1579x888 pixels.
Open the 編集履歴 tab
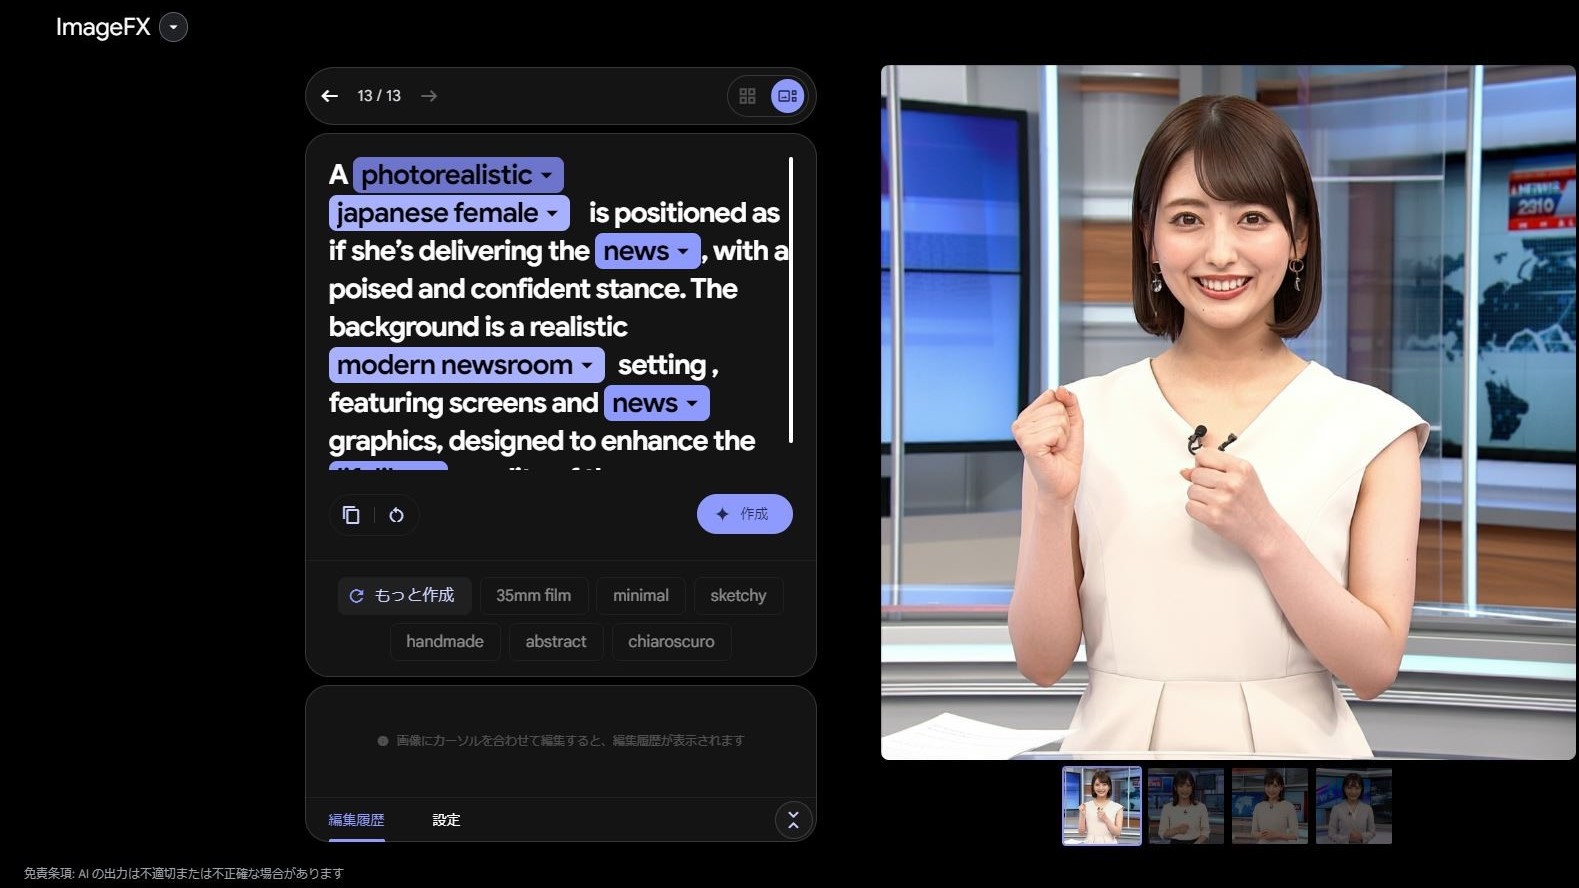click(356, 820)
